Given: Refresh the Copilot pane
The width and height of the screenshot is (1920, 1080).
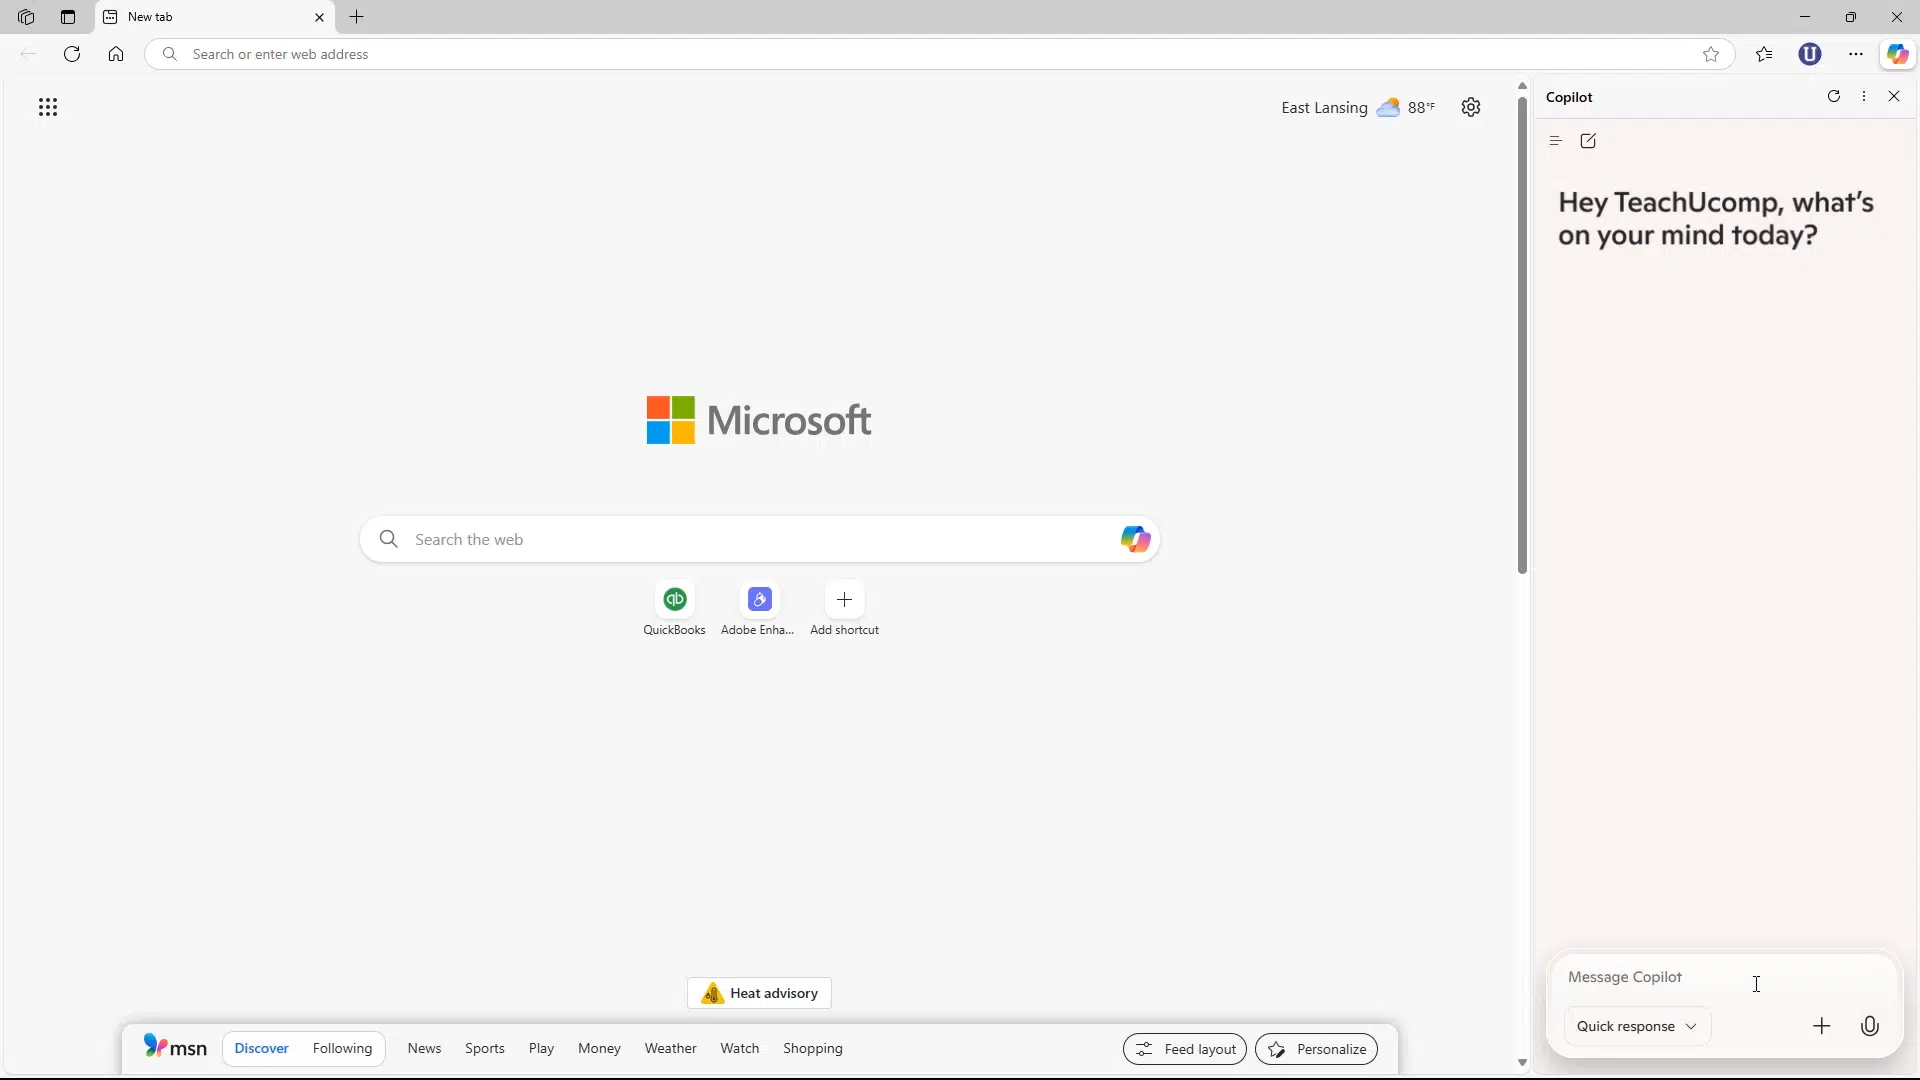Looking at the screenshot, I should (1834, 96).
